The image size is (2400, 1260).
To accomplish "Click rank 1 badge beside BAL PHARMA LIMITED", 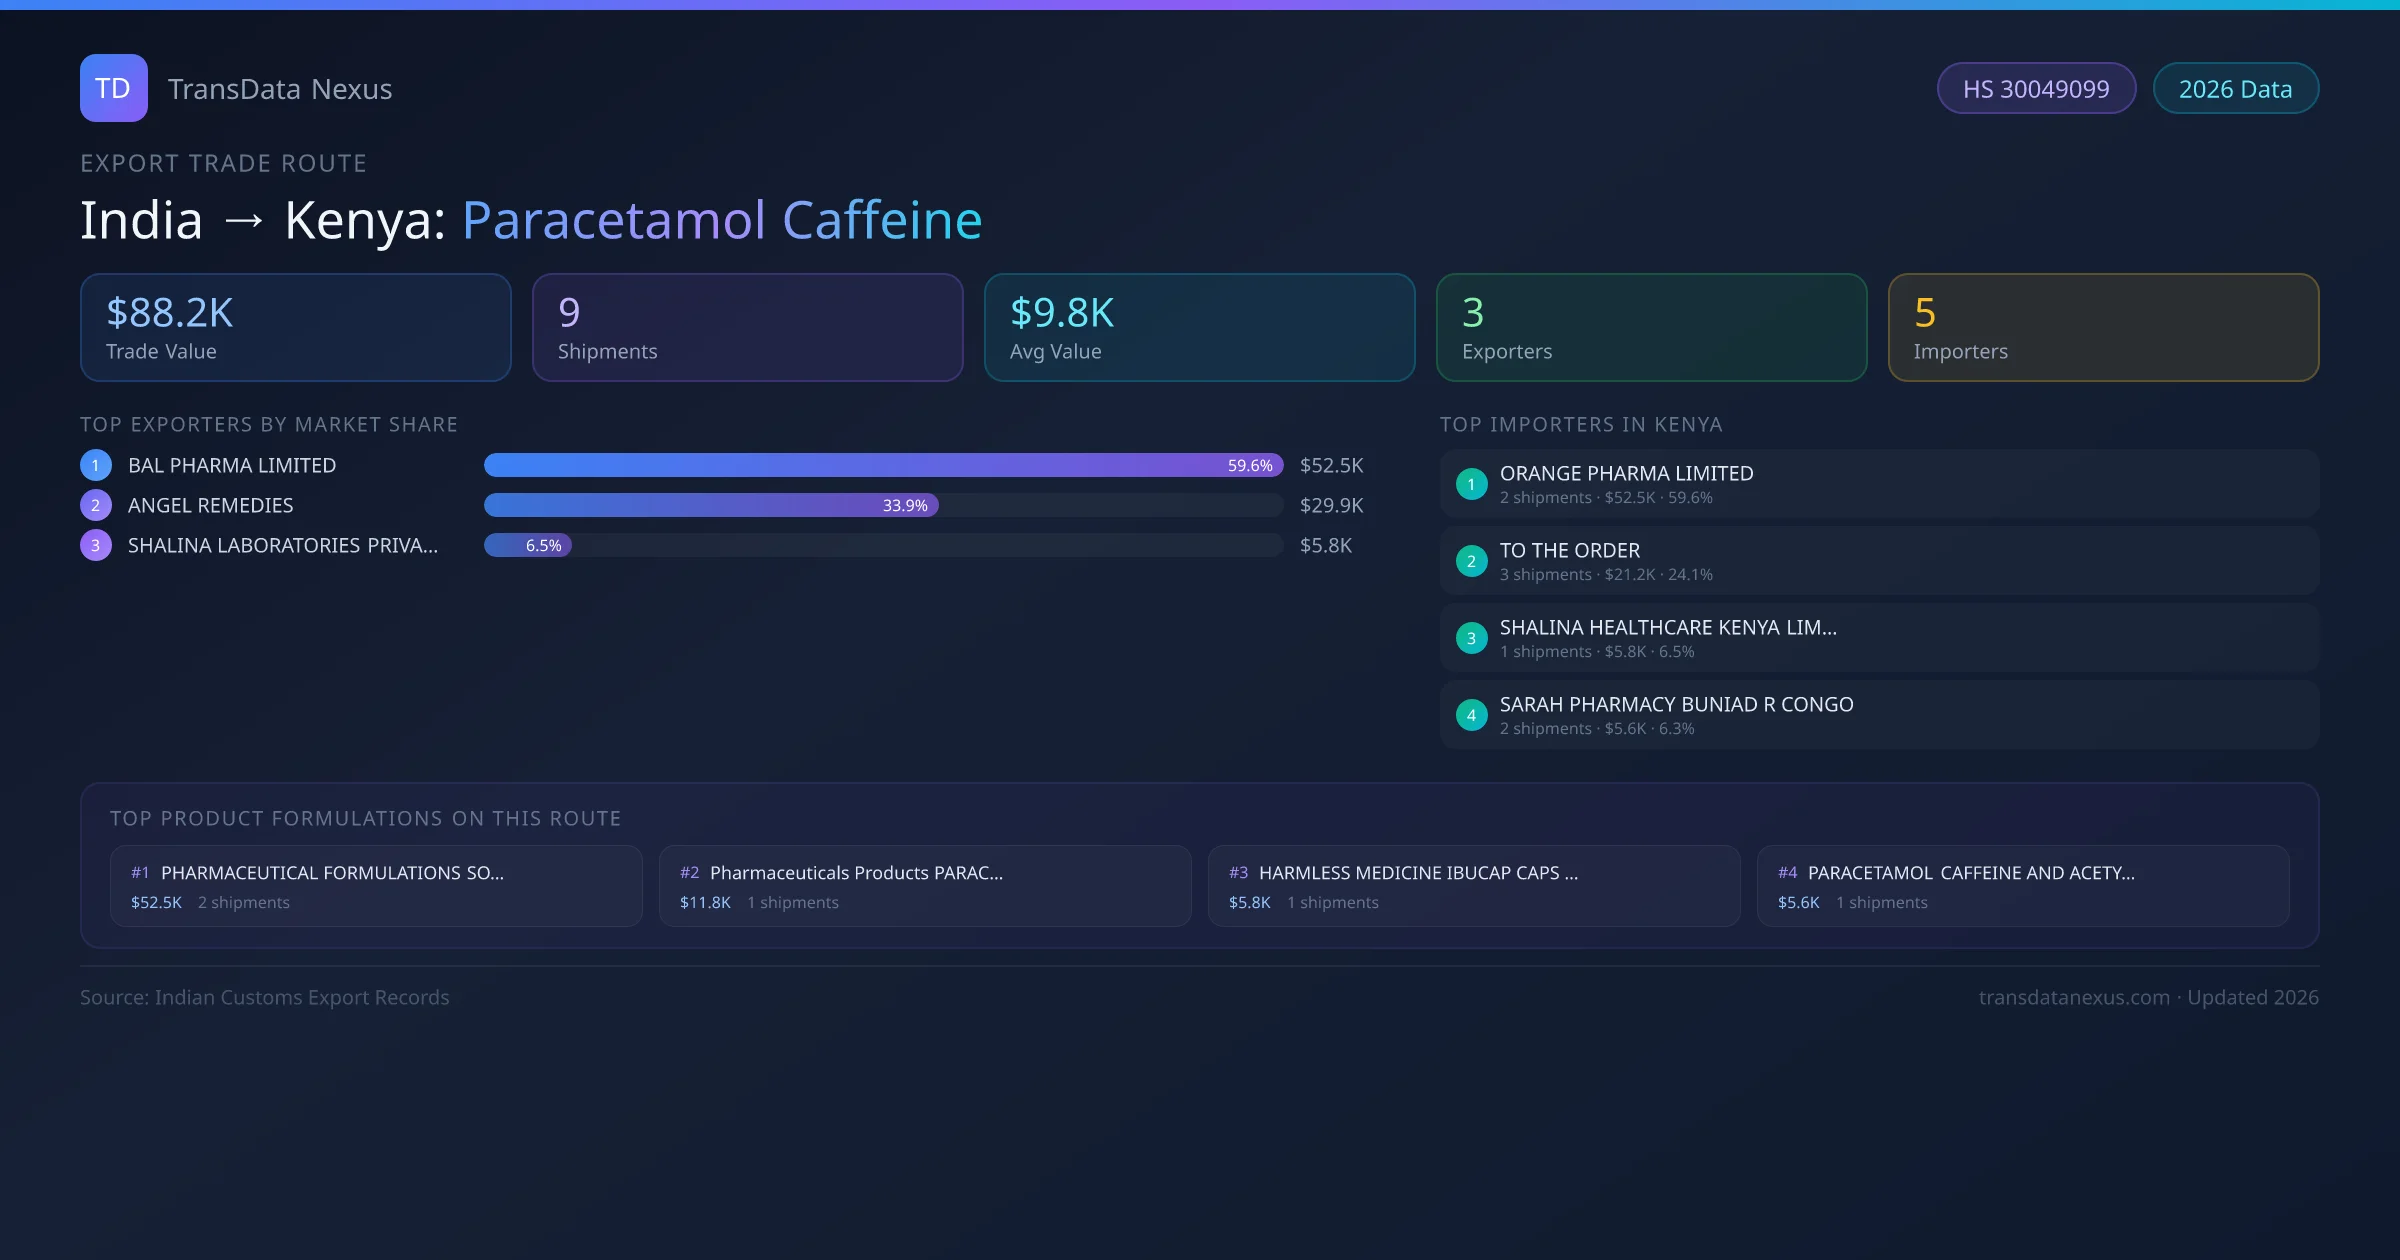I will [96, 465].
